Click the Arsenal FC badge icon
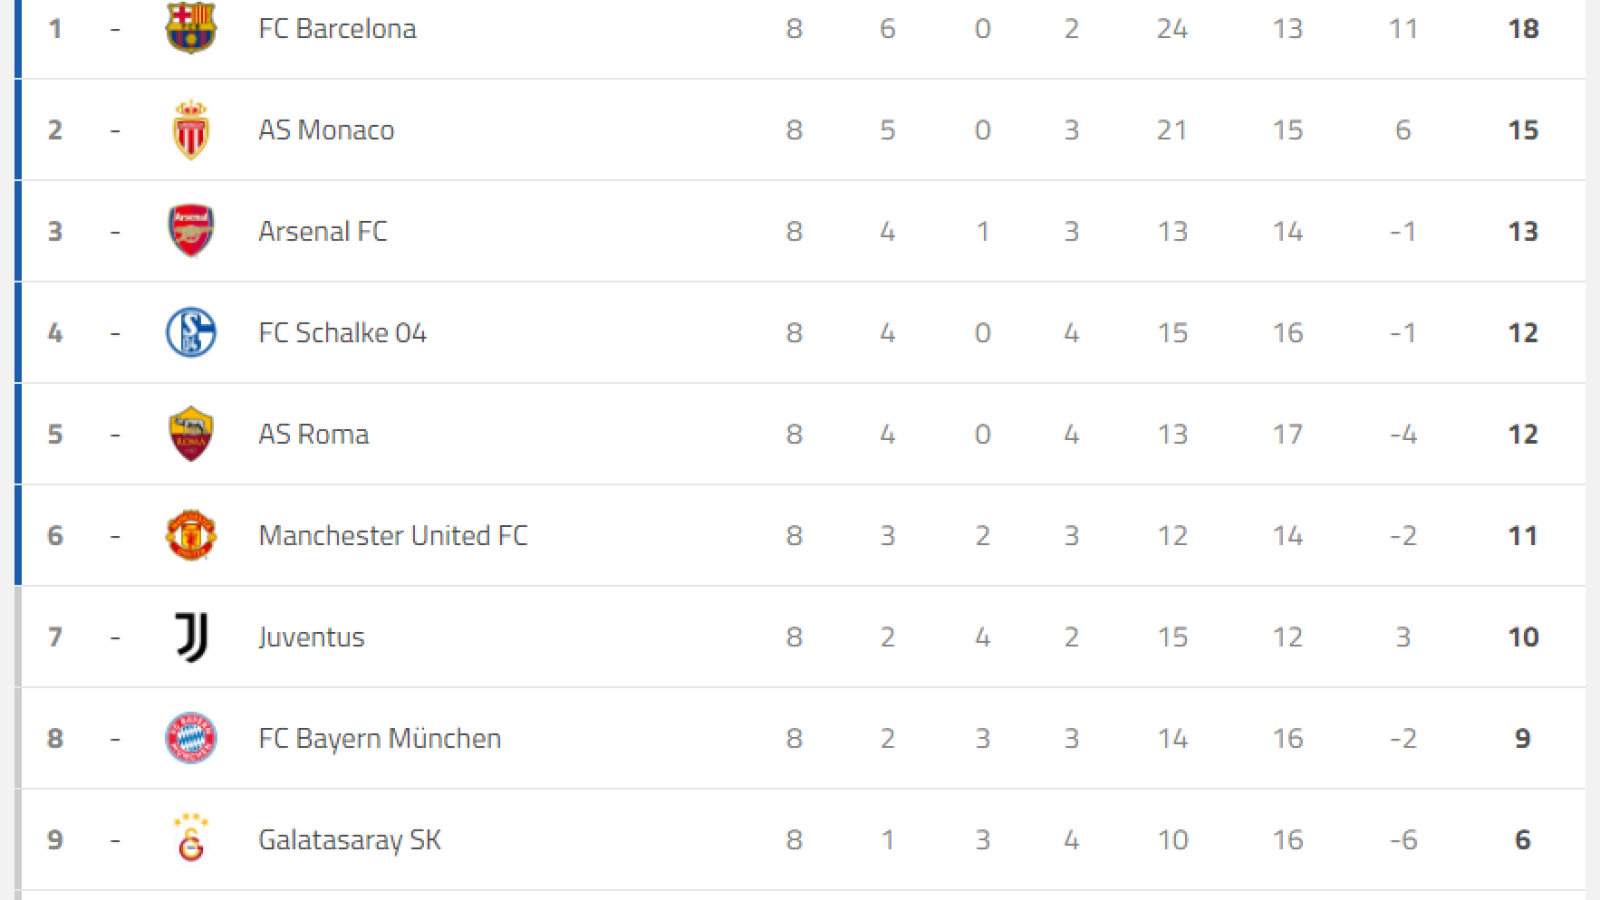 191,231
